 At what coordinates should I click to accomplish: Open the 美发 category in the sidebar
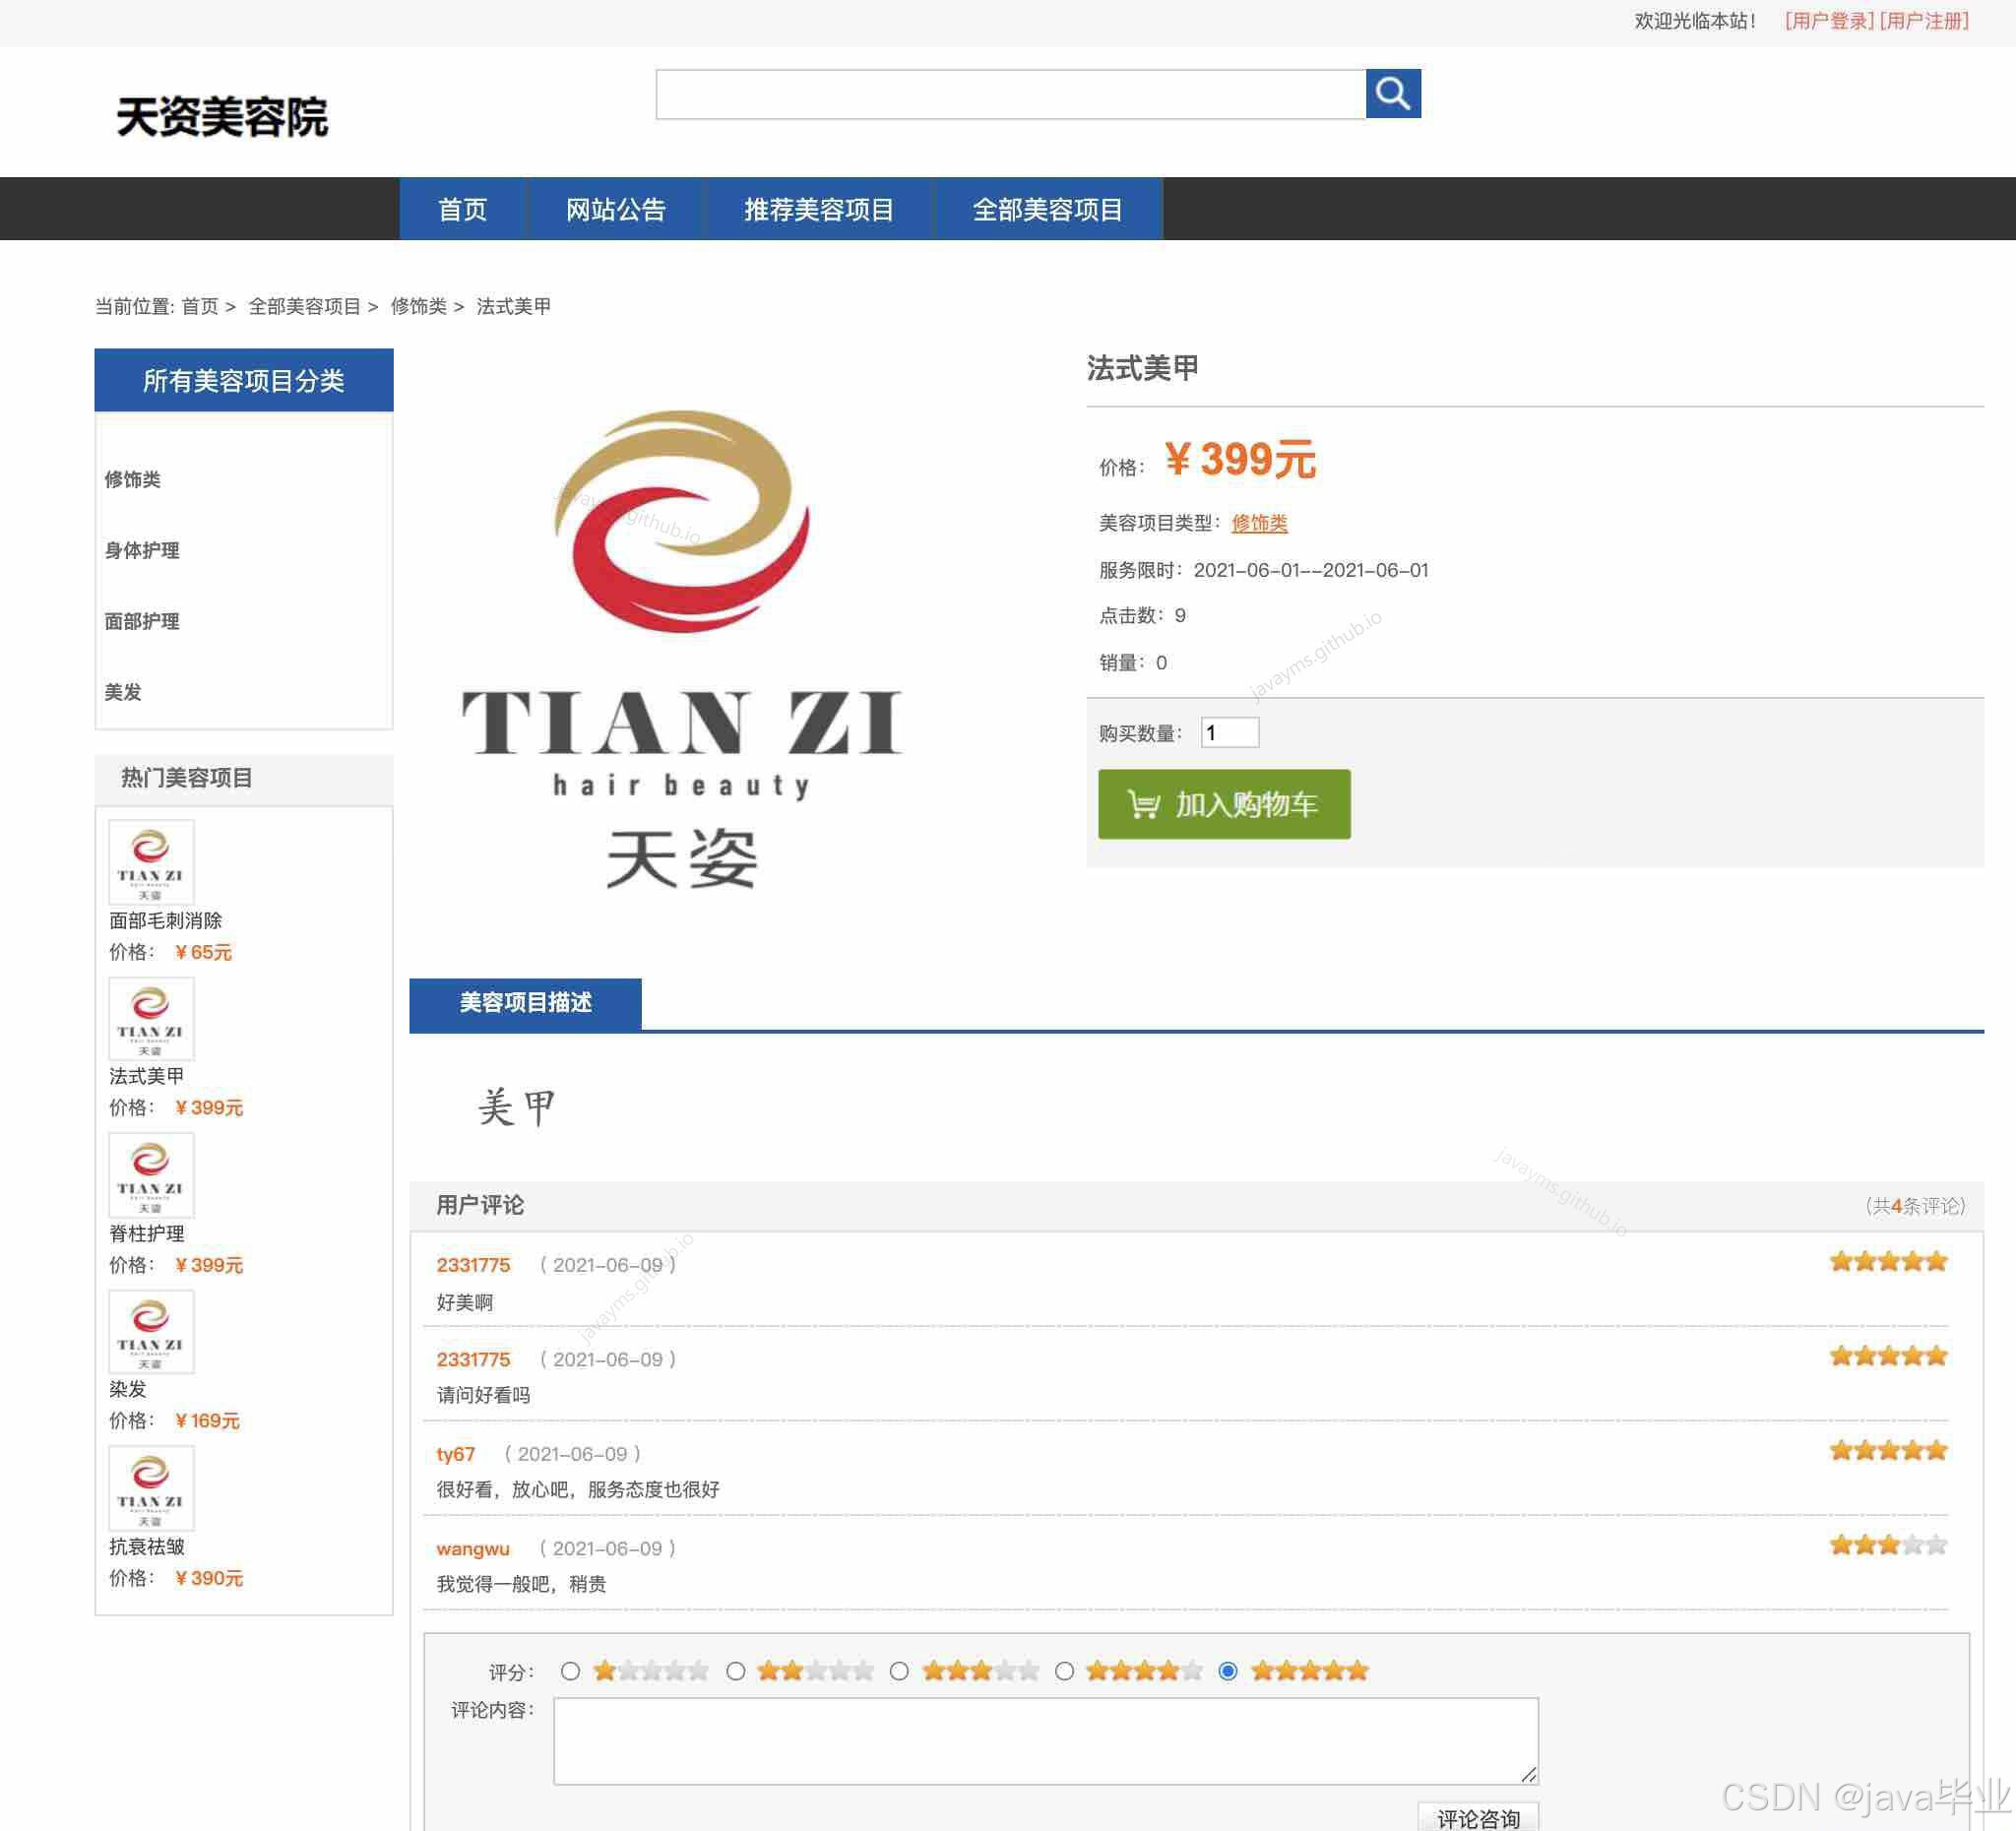[x=123, y=692]
